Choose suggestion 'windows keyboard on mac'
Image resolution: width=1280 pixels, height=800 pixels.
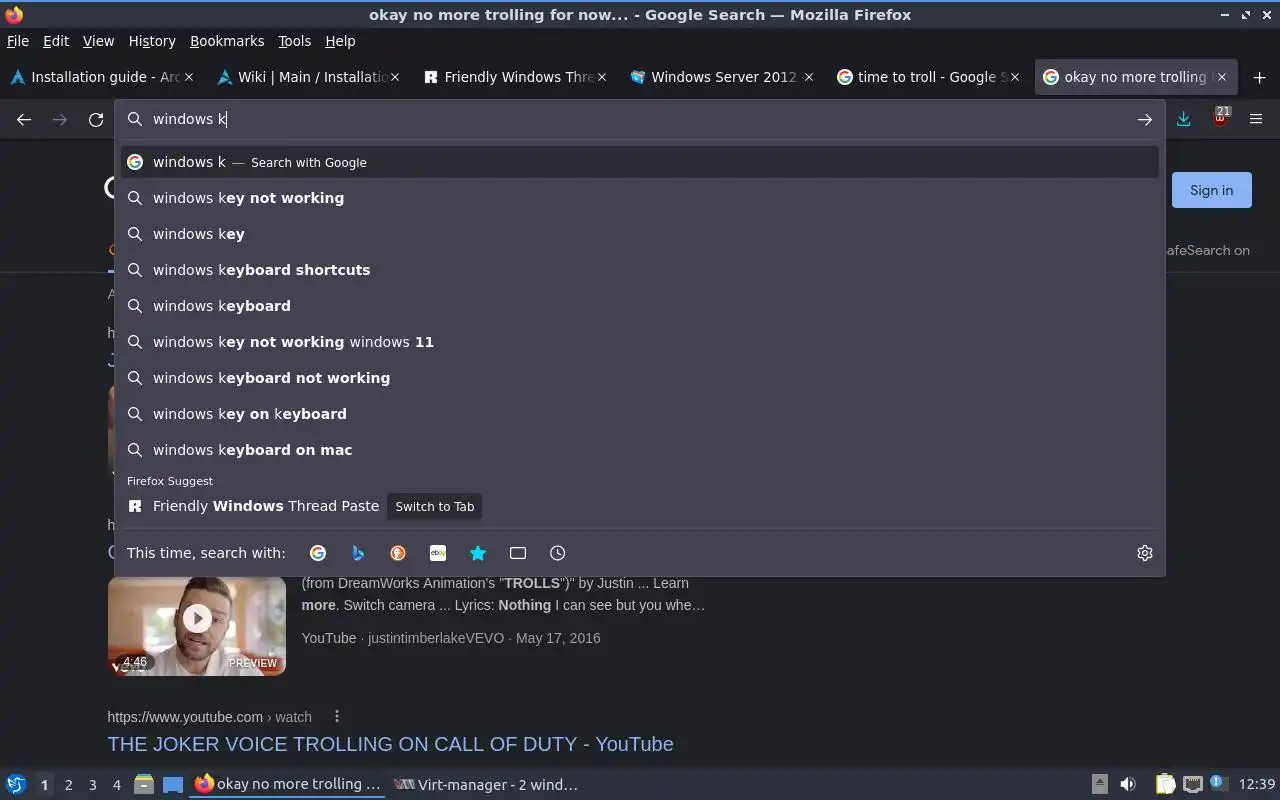tap(640, 450)
